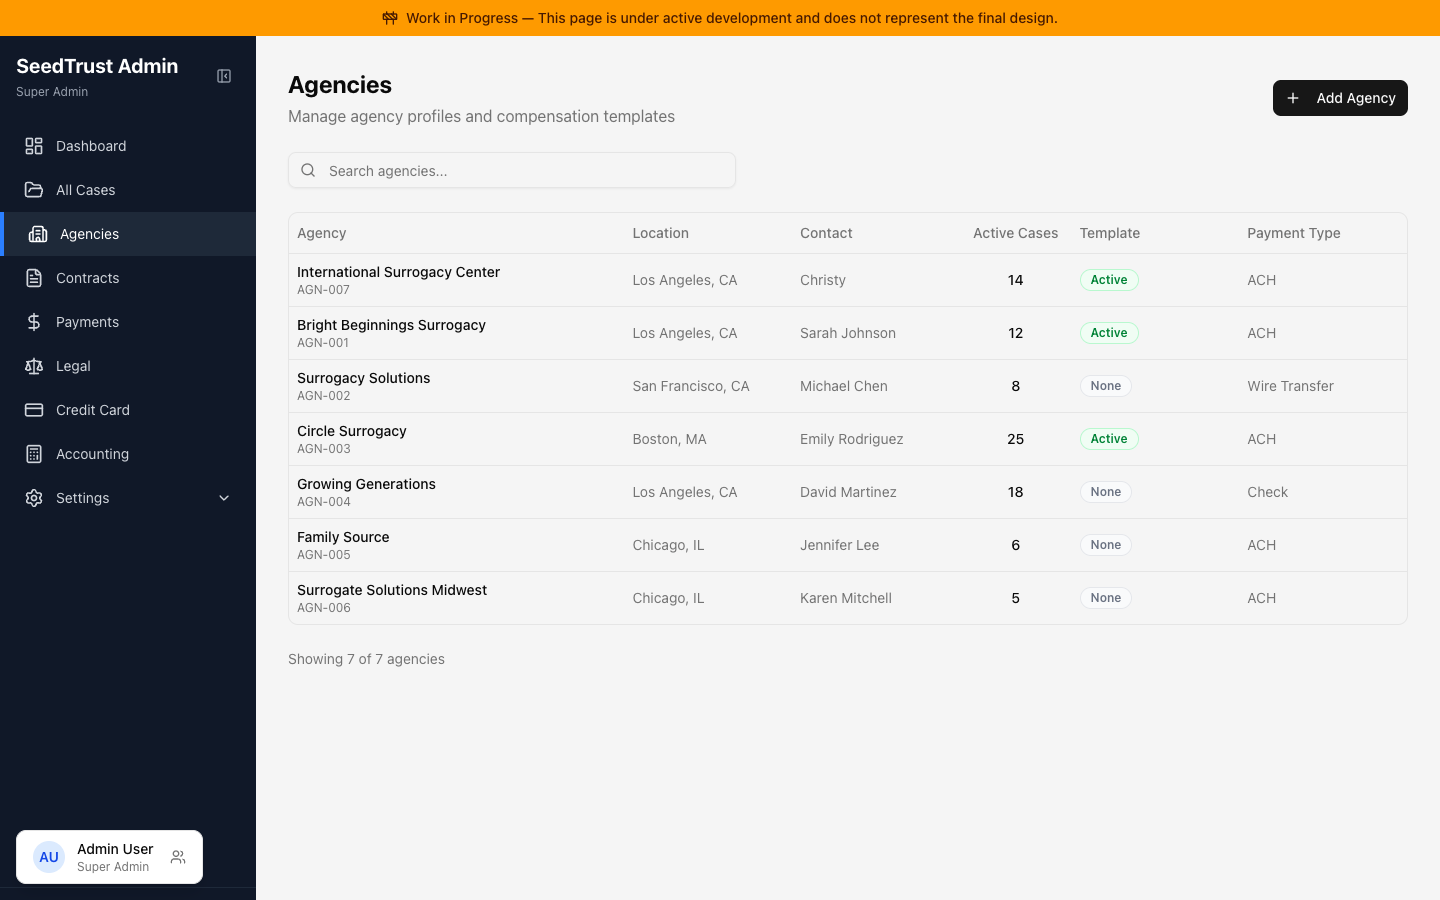Expand the Settings chevron

click(224, 498)
